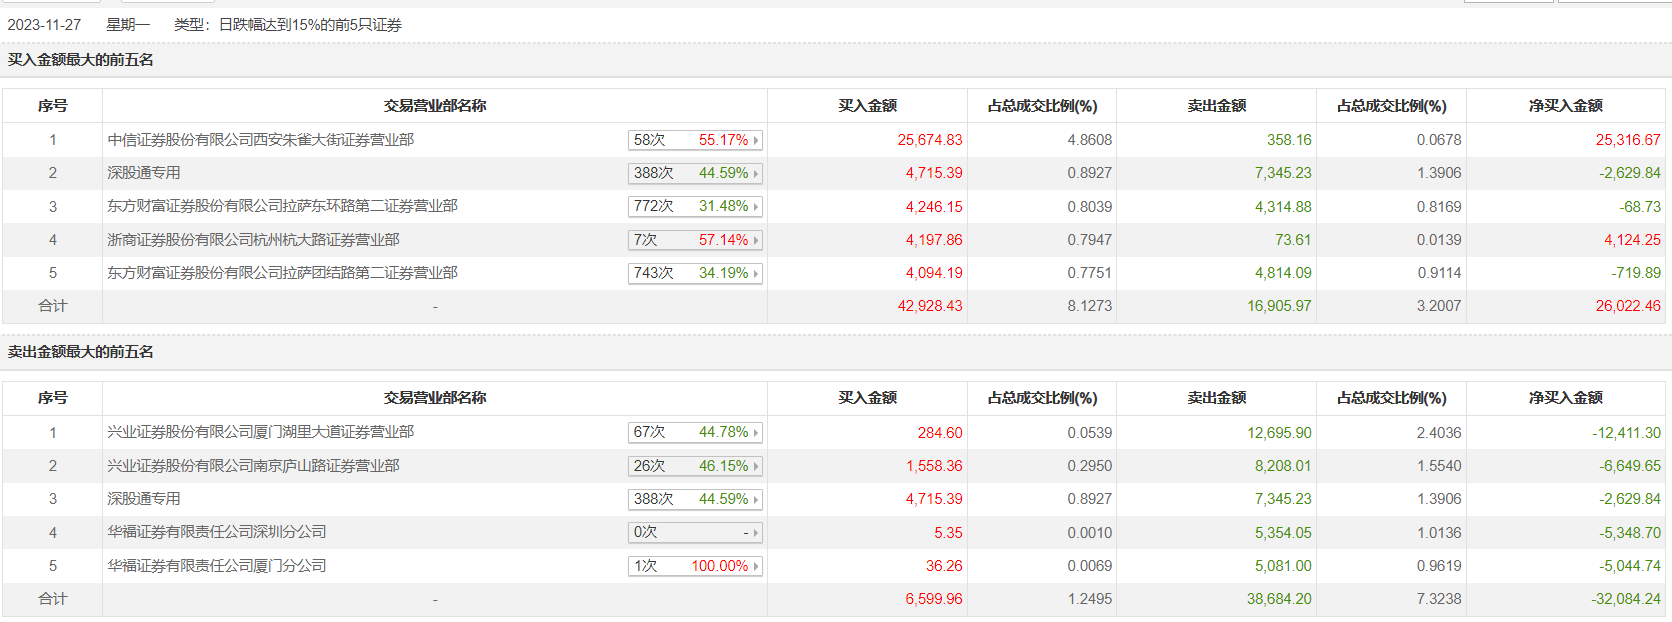Image resolution: width=1672 pixels, height=622 pixels.
Task: Open the 7次 57.14% stats arrow
Action: tap(755, 240)
